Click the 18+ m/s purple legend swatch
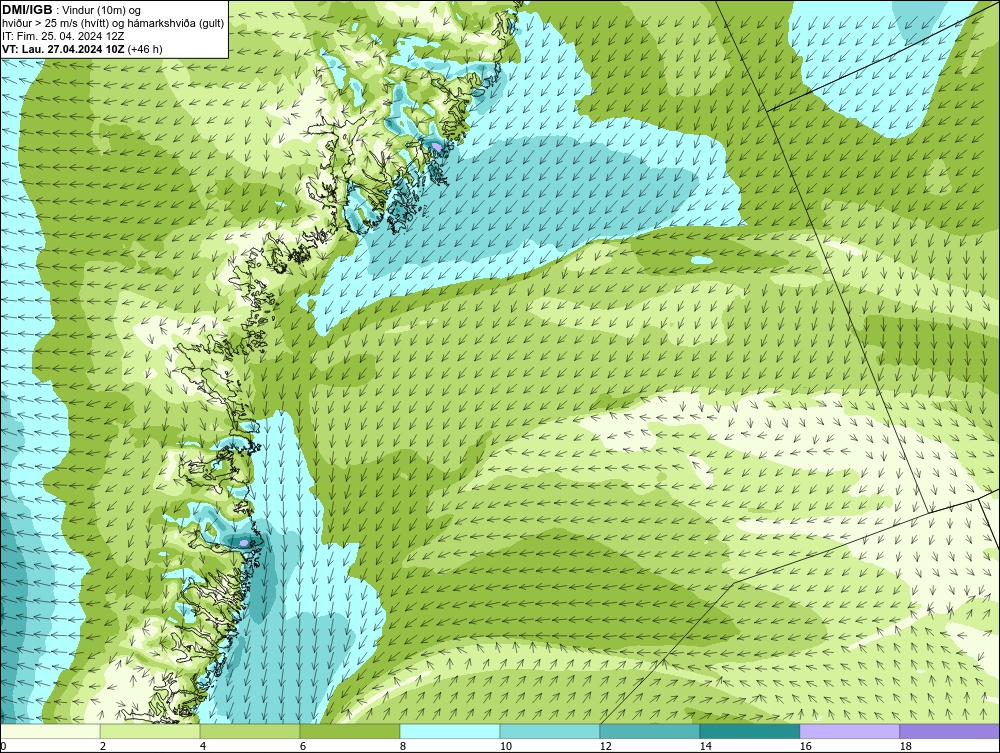Image resolution: width=1000 pixels, height=753 pixels. click(950, 731)
